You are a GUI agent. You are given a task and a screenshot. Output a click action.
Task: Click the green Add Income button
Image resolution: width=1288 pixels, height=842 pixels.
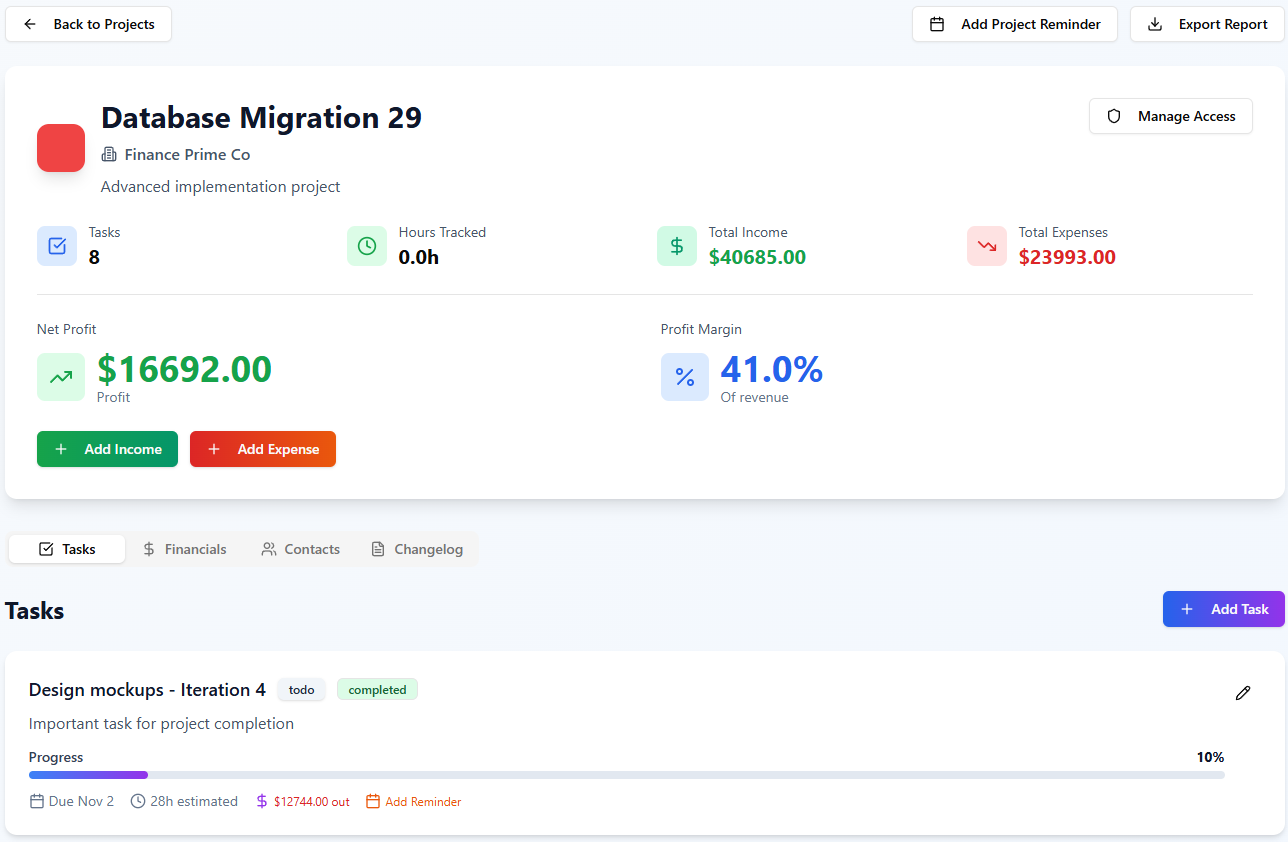[107, 449]
